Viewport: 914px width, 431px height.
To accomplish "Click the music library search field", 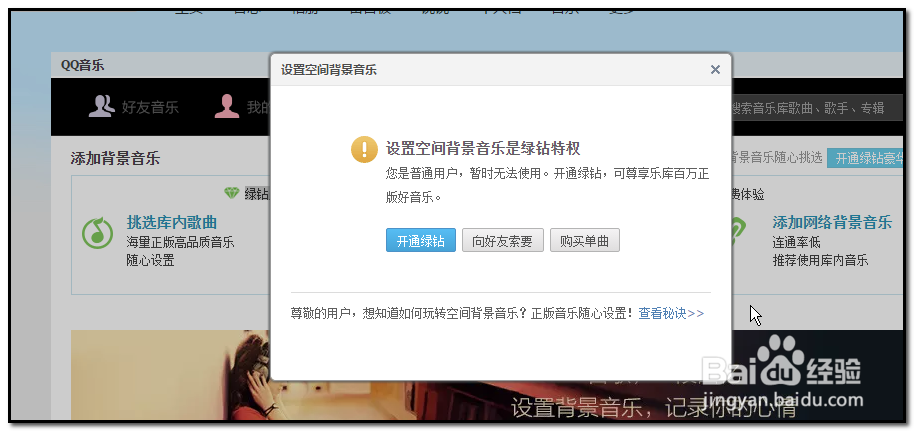I will point(815,108).
